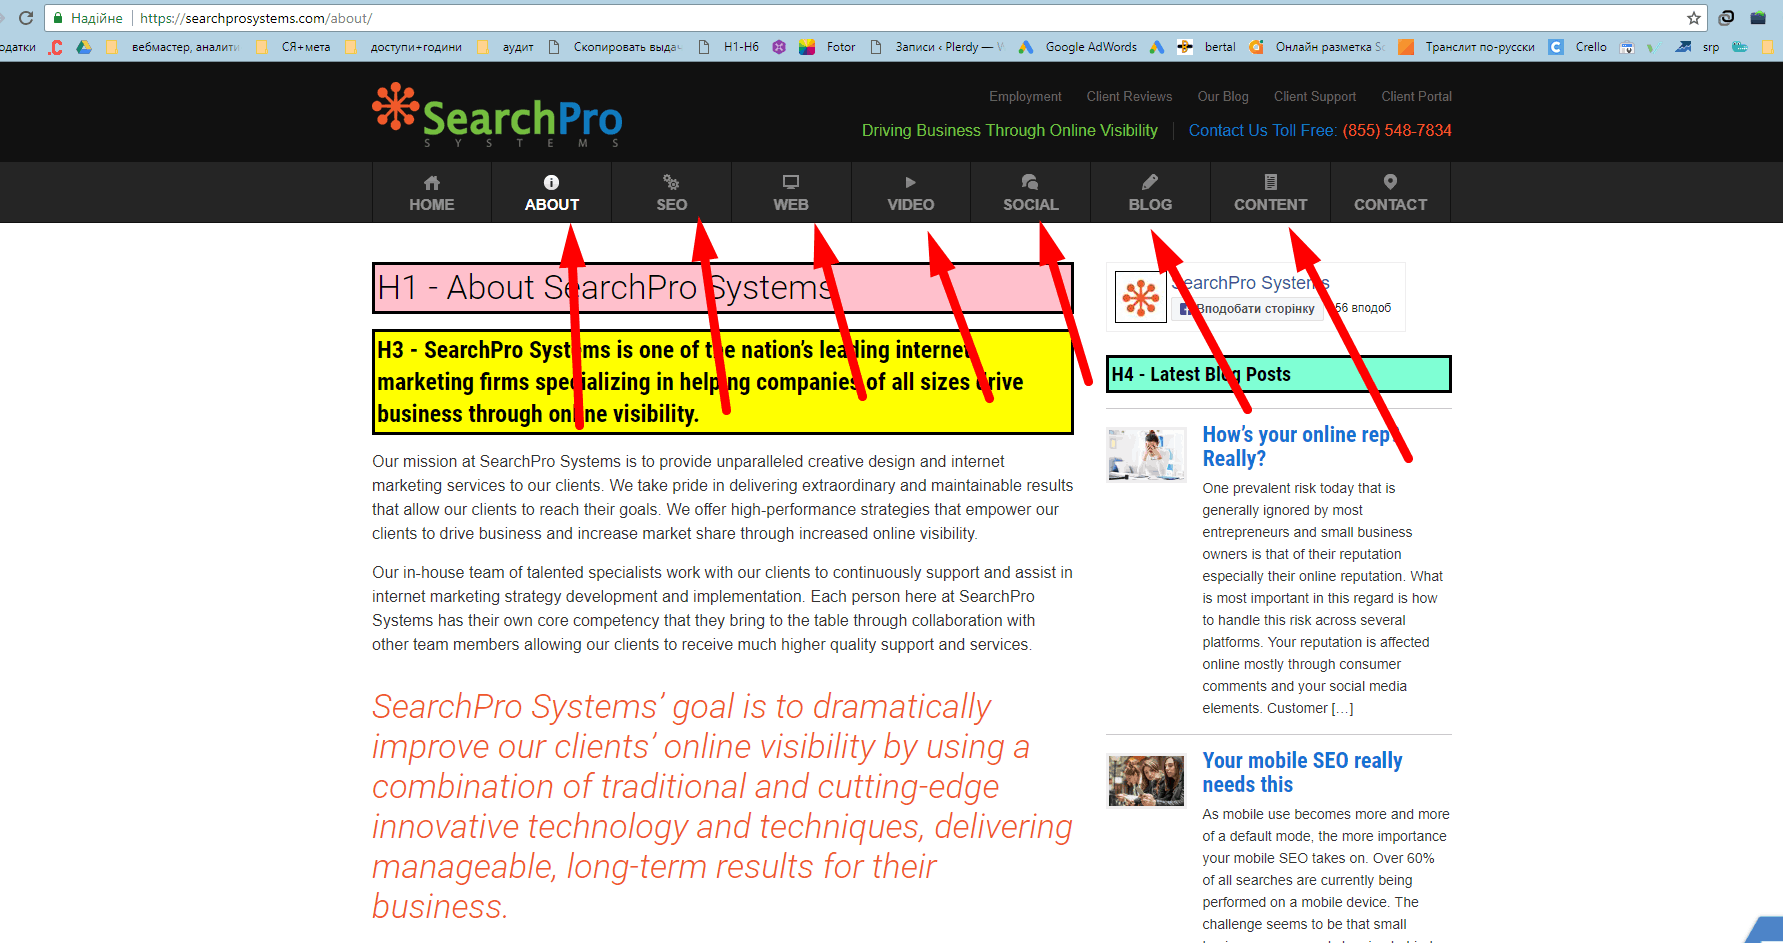Screen dimensions: 1783x943
Task: Call the toll free number link
Action: coord(1397,130)
